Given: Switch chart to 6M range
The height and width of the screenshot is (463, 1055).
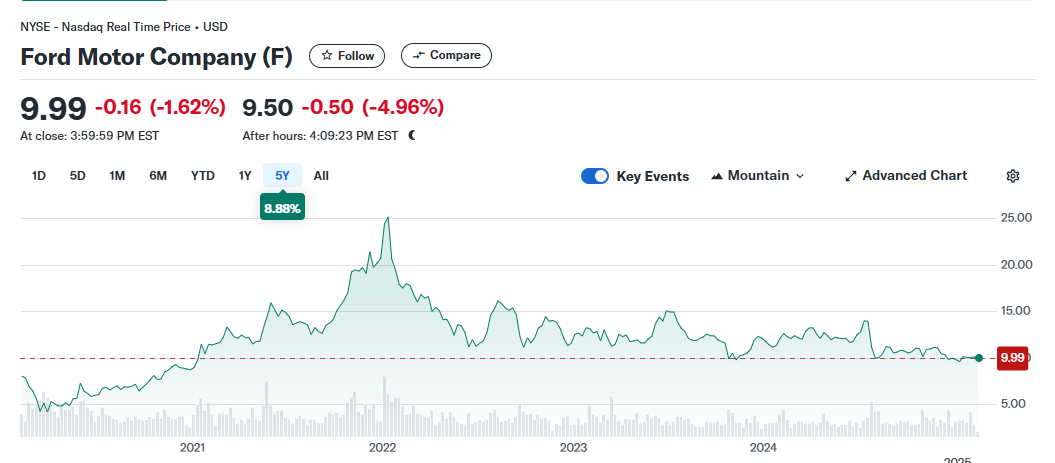Looking at the screenshot, I should coord(158,176).
